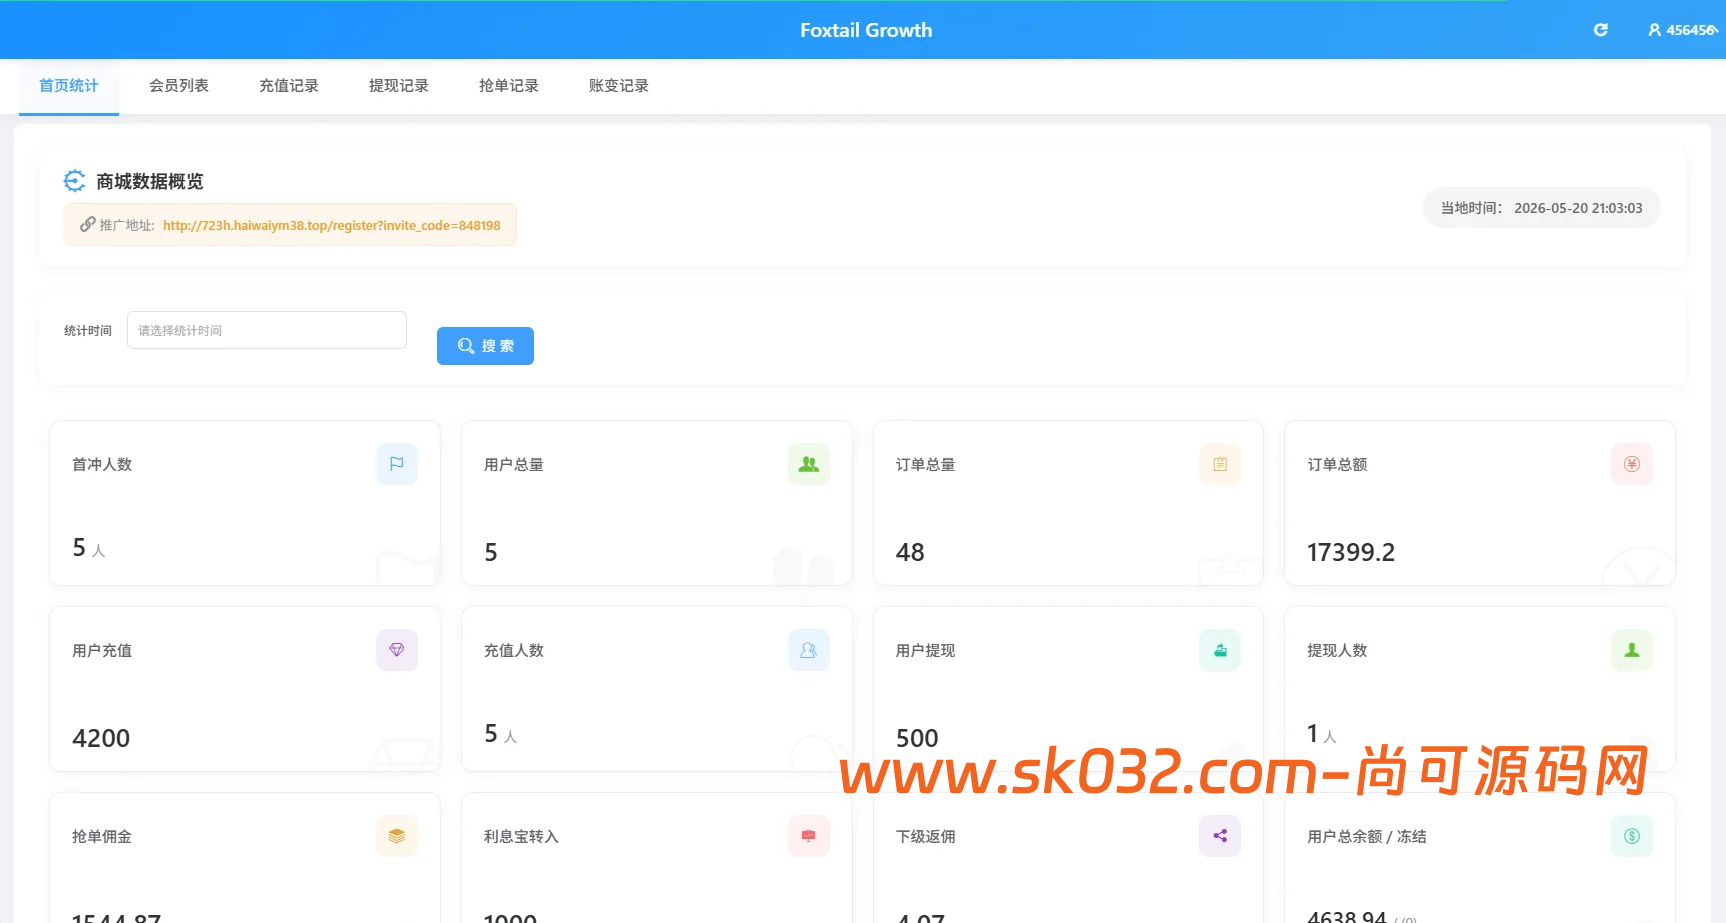Click the yen icon on 订单总额 card
1726x923 pixels.
click(x=1632, y=464)
